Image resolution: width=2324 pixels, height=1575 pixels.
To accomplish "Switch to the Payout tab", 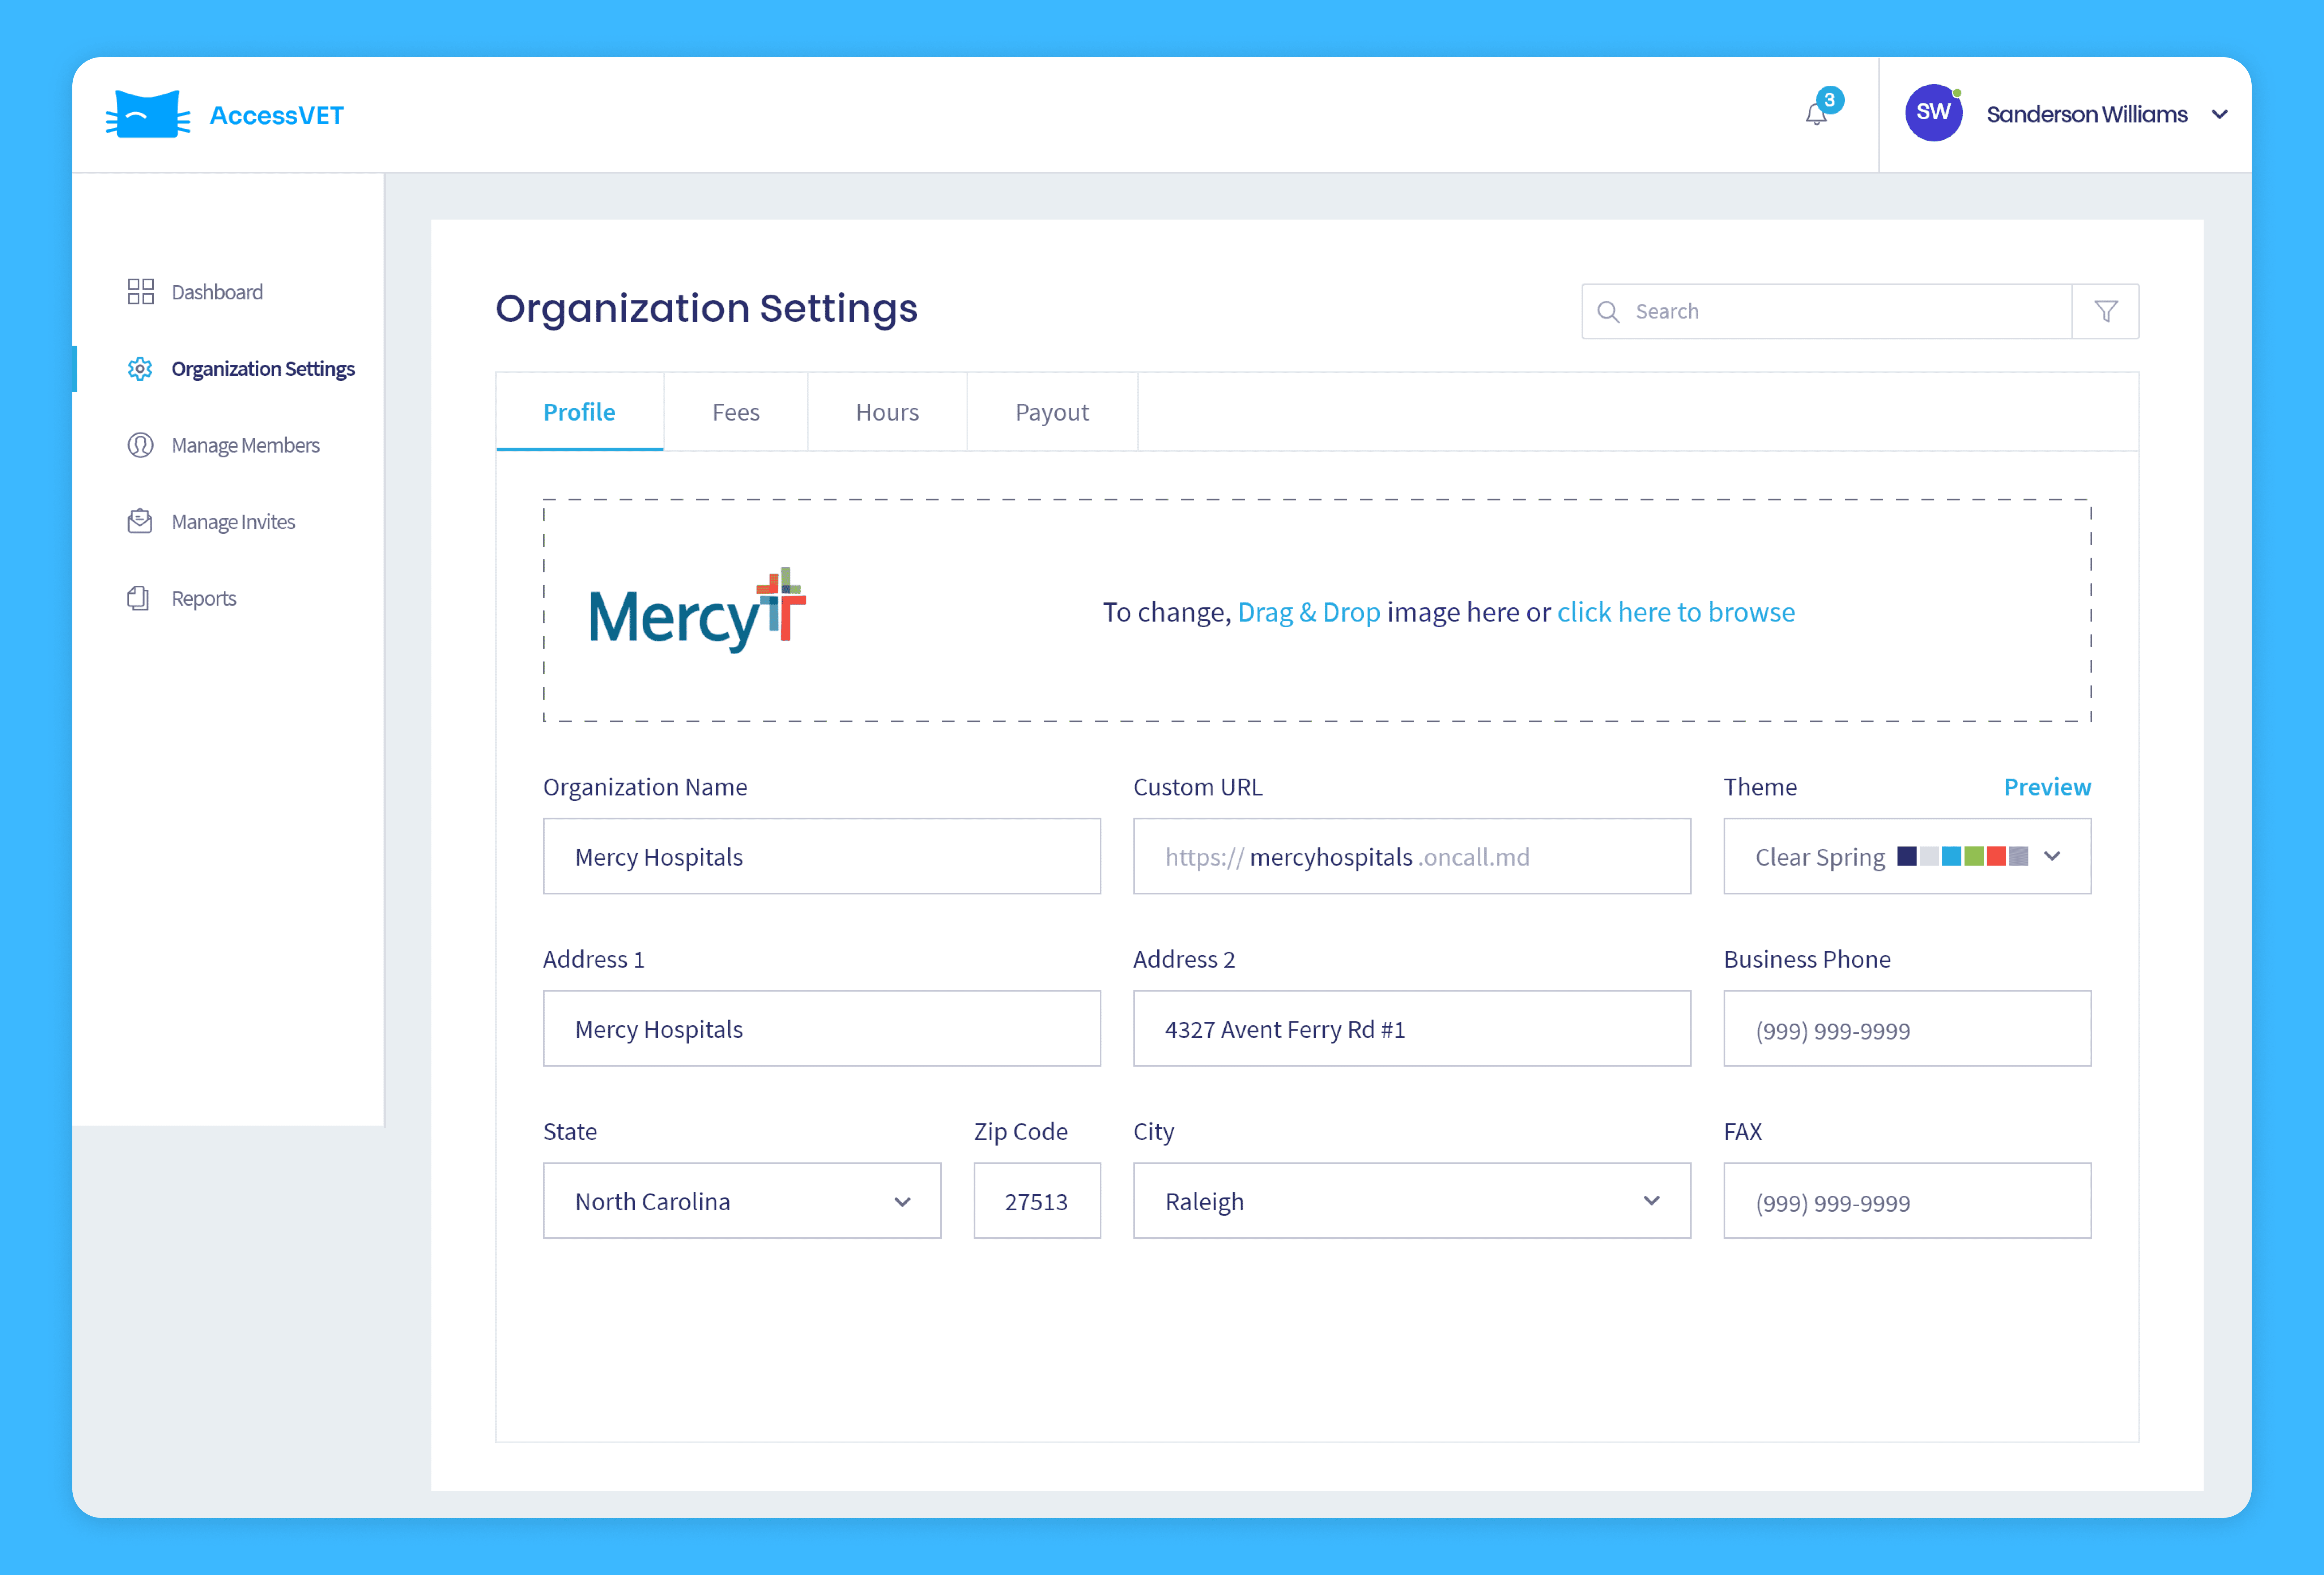I will click(1052, 412).
